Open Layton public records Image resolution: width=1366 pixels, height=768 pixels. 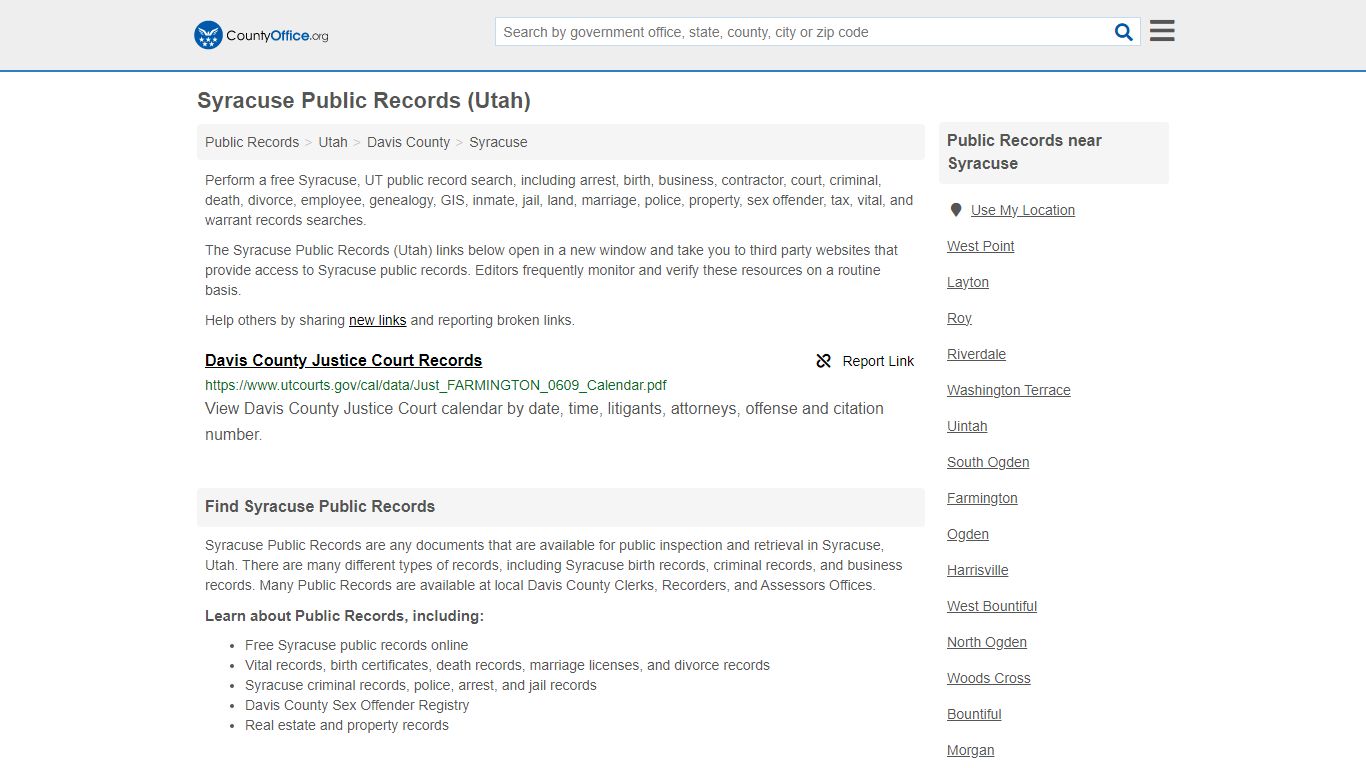[968, 282]
